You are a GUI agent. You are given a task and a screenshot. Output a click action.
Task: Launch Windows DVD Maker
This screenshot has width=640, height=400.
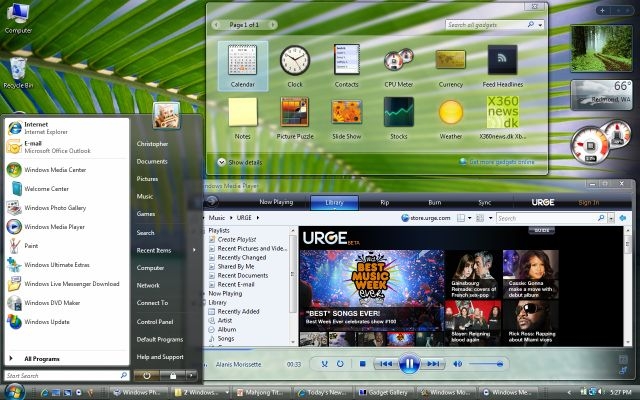(x=67, y=303)
